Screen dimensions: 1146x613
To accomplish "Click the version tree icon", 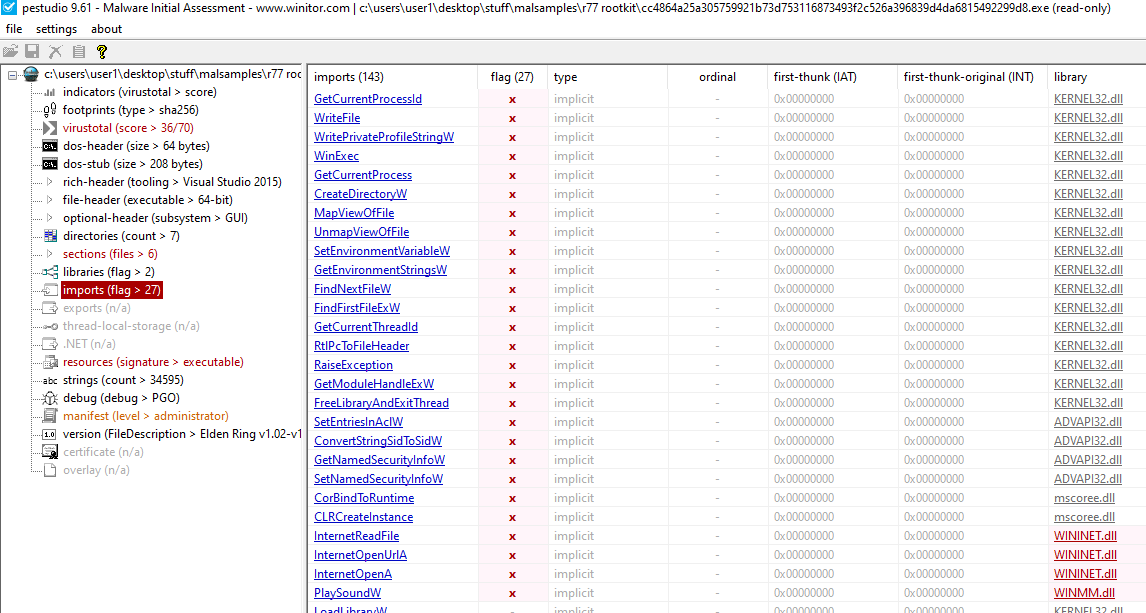I will coord(50,434).
